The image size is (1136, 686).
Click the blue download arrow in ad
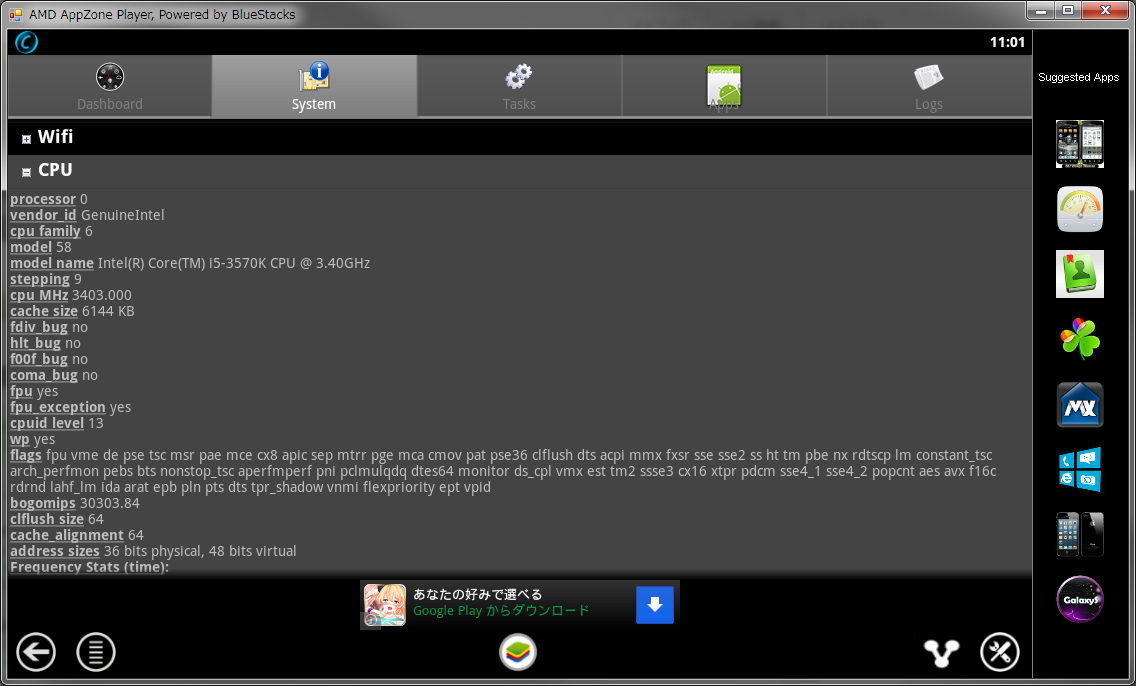point(655,605)
